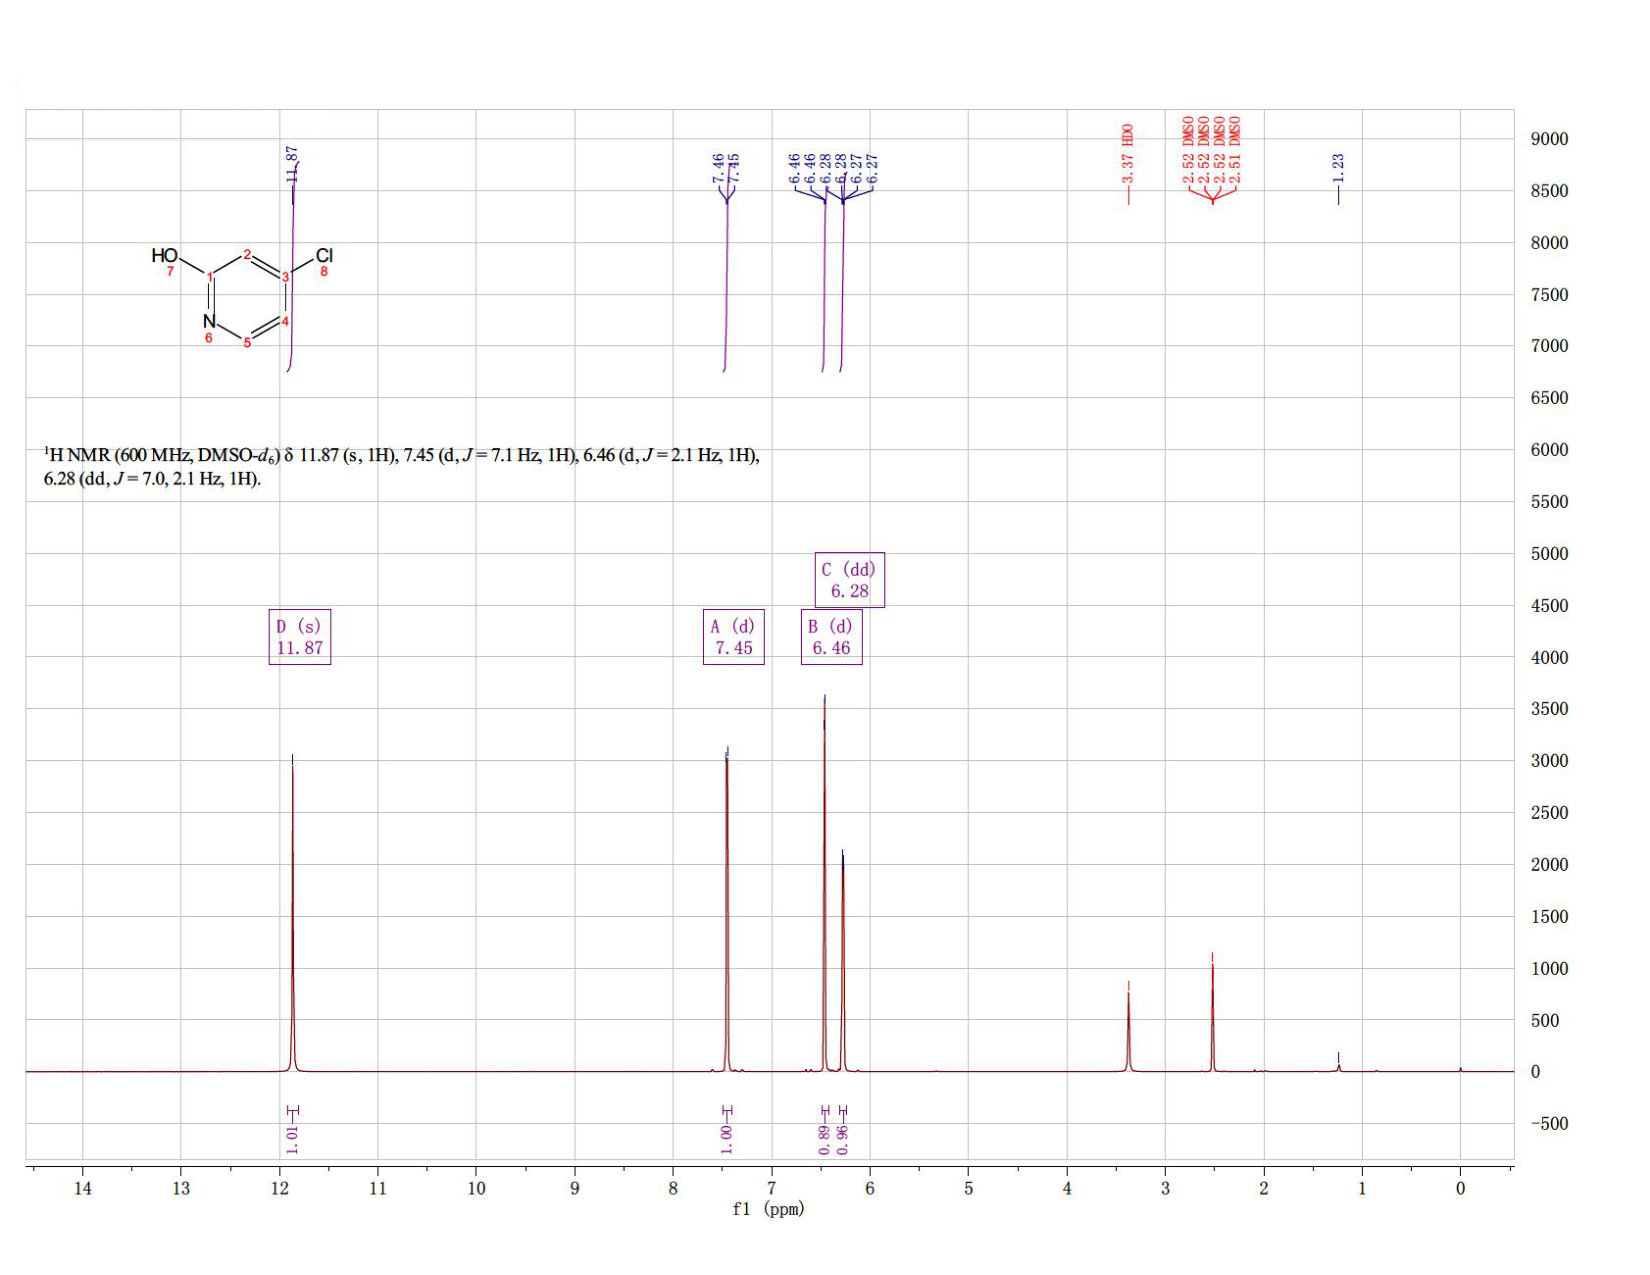Image resolution: width=1650 pixels, height=1275 pixels.
Task: Click the 0 ppm axis tick label
Action: pyautogui.click(x=1460, y=1188)
